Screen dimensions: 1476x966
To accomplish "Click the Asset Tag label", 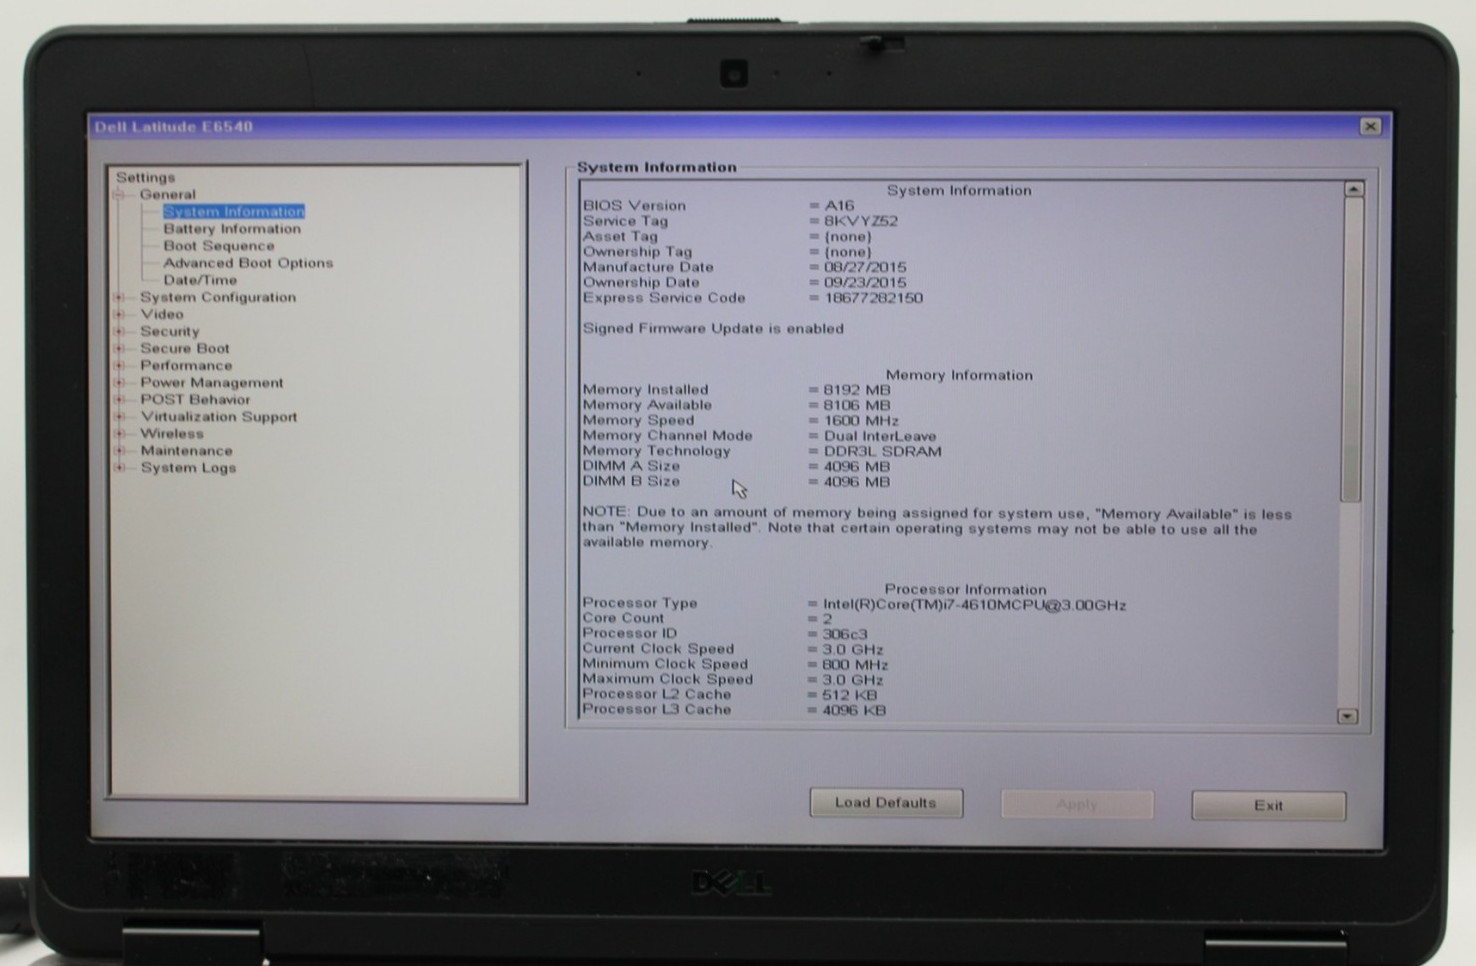I will click(620, 236).
